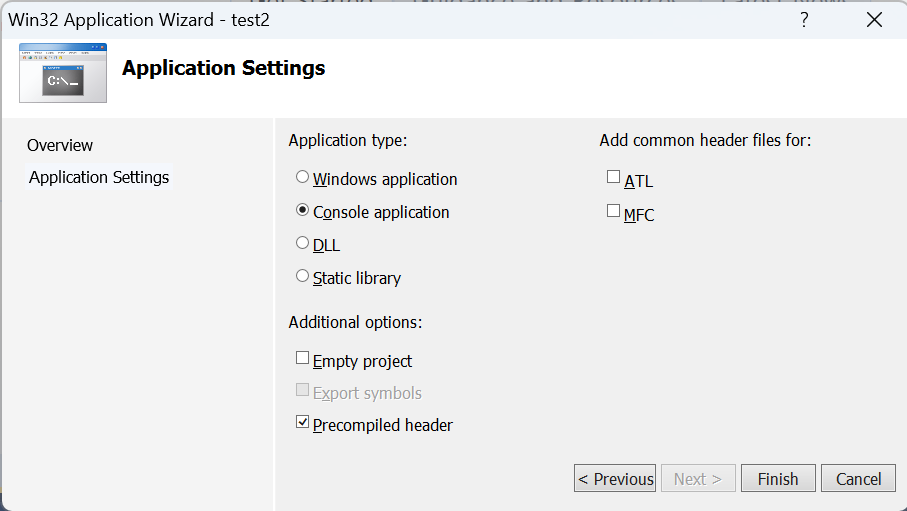Cancel the Win32 Application Wizard
This screenshot has width=907, height=511.
(858, 479)
